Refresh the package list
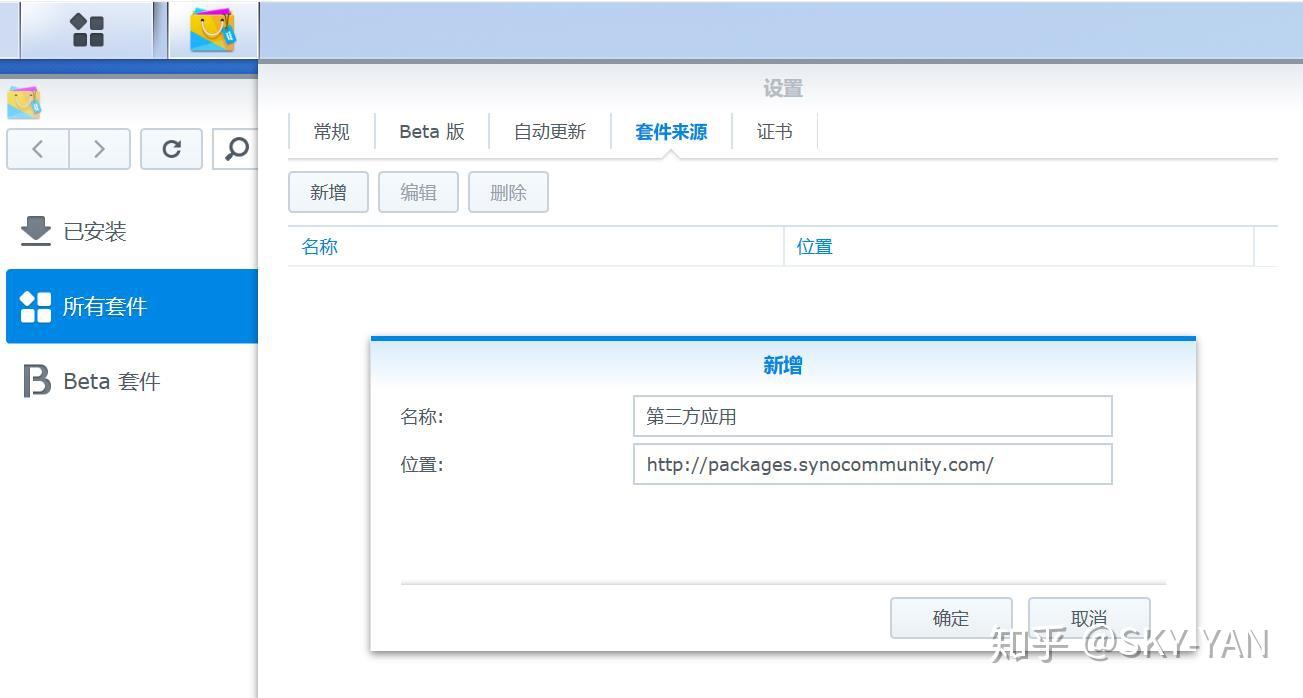 (x=170, y=148)
